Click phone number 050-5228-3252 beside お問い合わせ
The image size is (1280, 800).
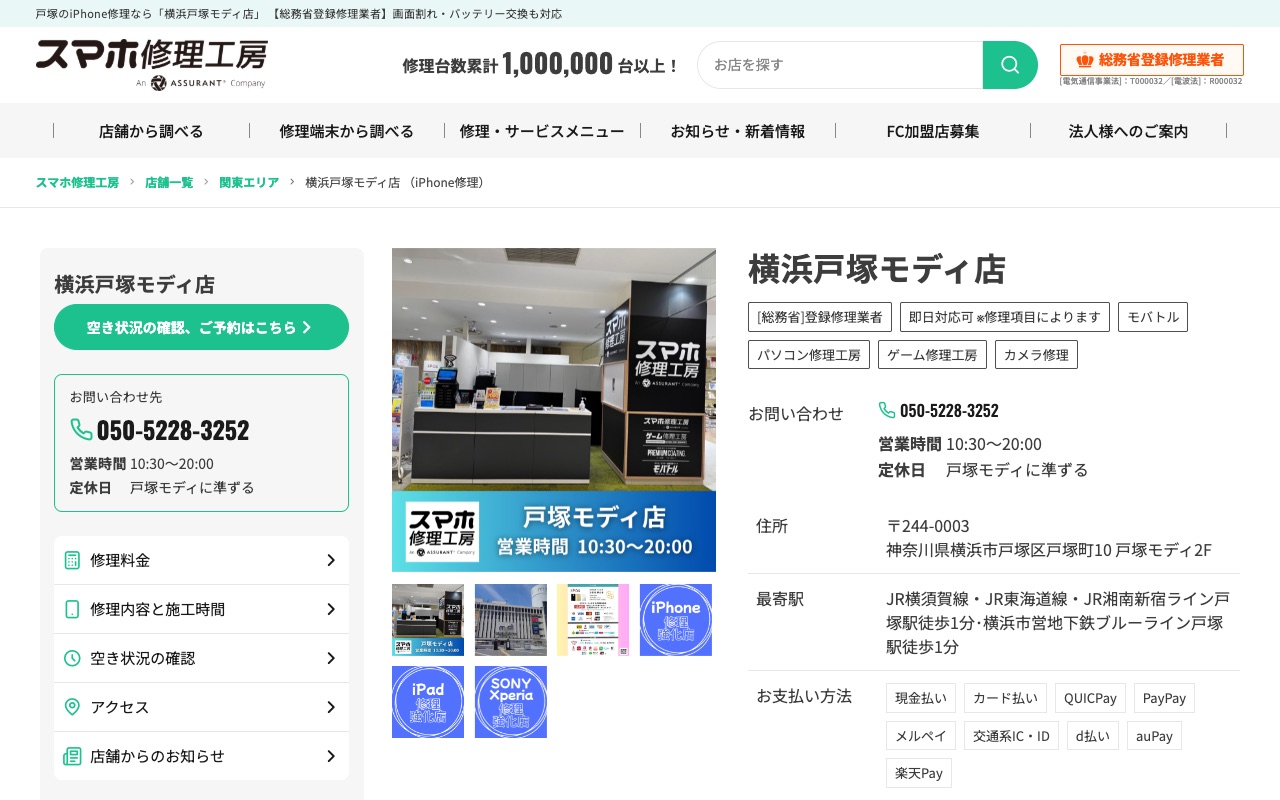point(949,410)
